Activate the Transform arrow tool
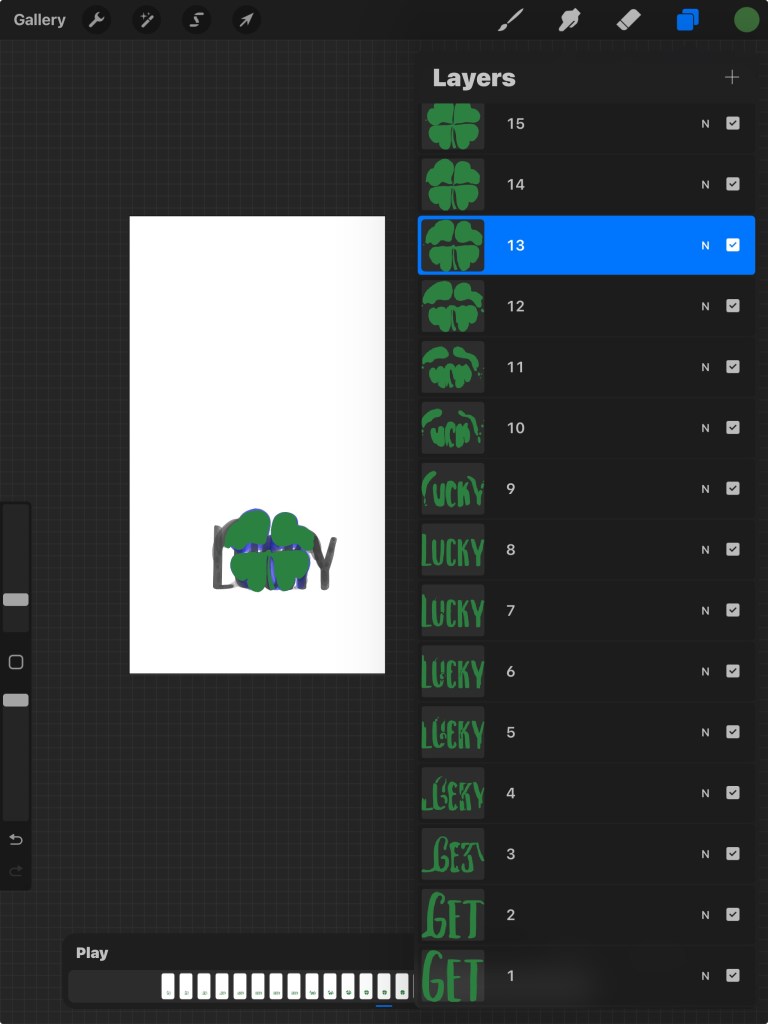Image resolution: width=768 pixels, height=1024 pixels. click(247, 20)
